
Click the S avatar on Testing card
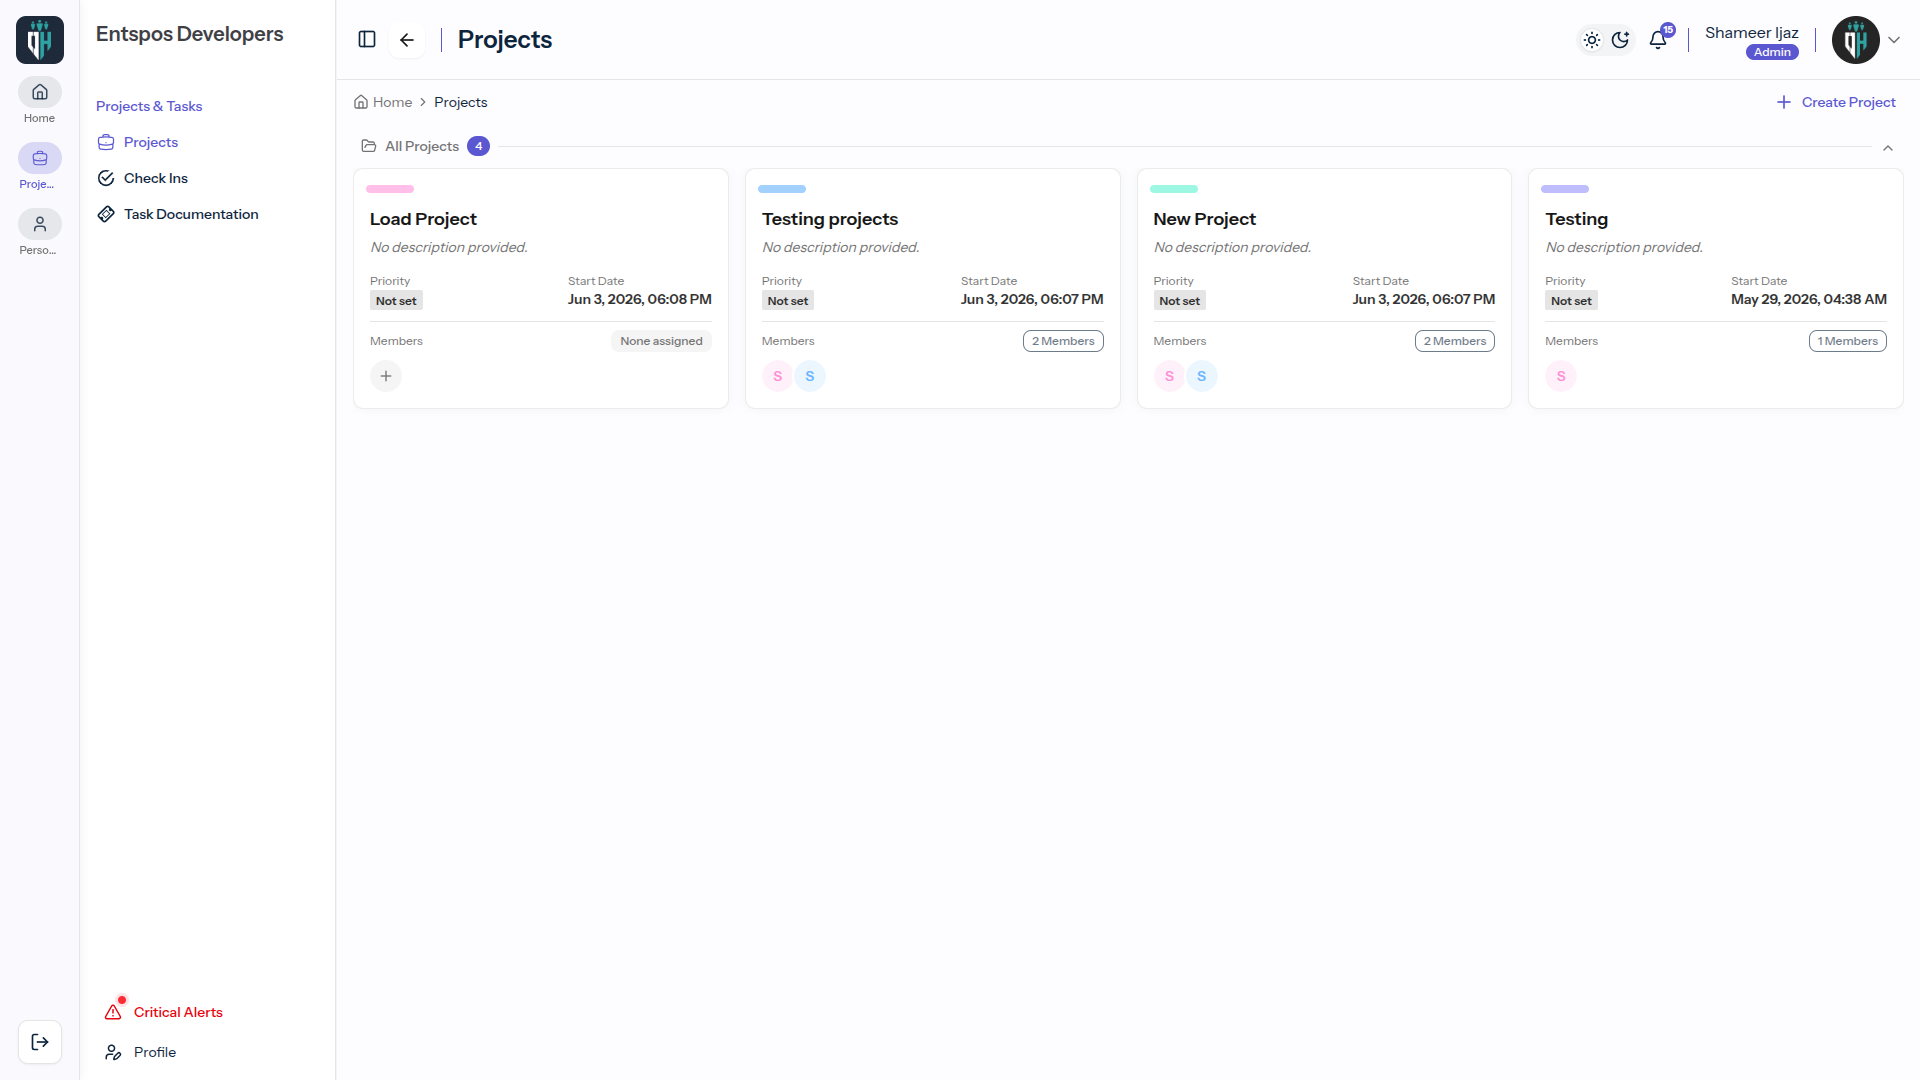click(x=1561, y=376)
